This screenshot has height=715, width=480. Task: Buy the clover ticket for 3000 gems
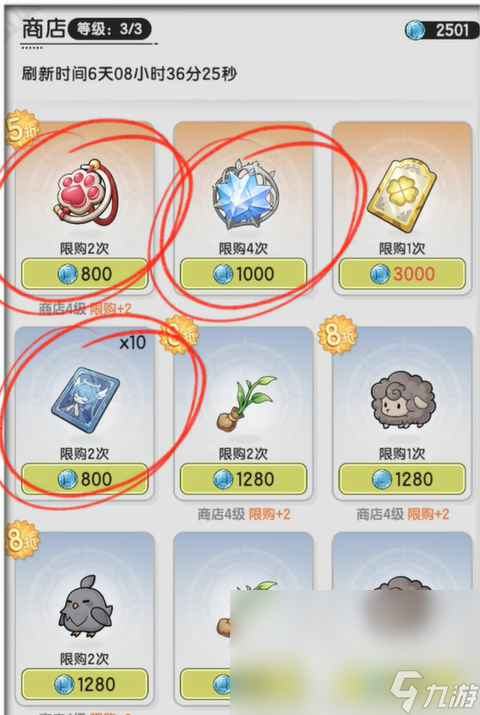point(402,274)
